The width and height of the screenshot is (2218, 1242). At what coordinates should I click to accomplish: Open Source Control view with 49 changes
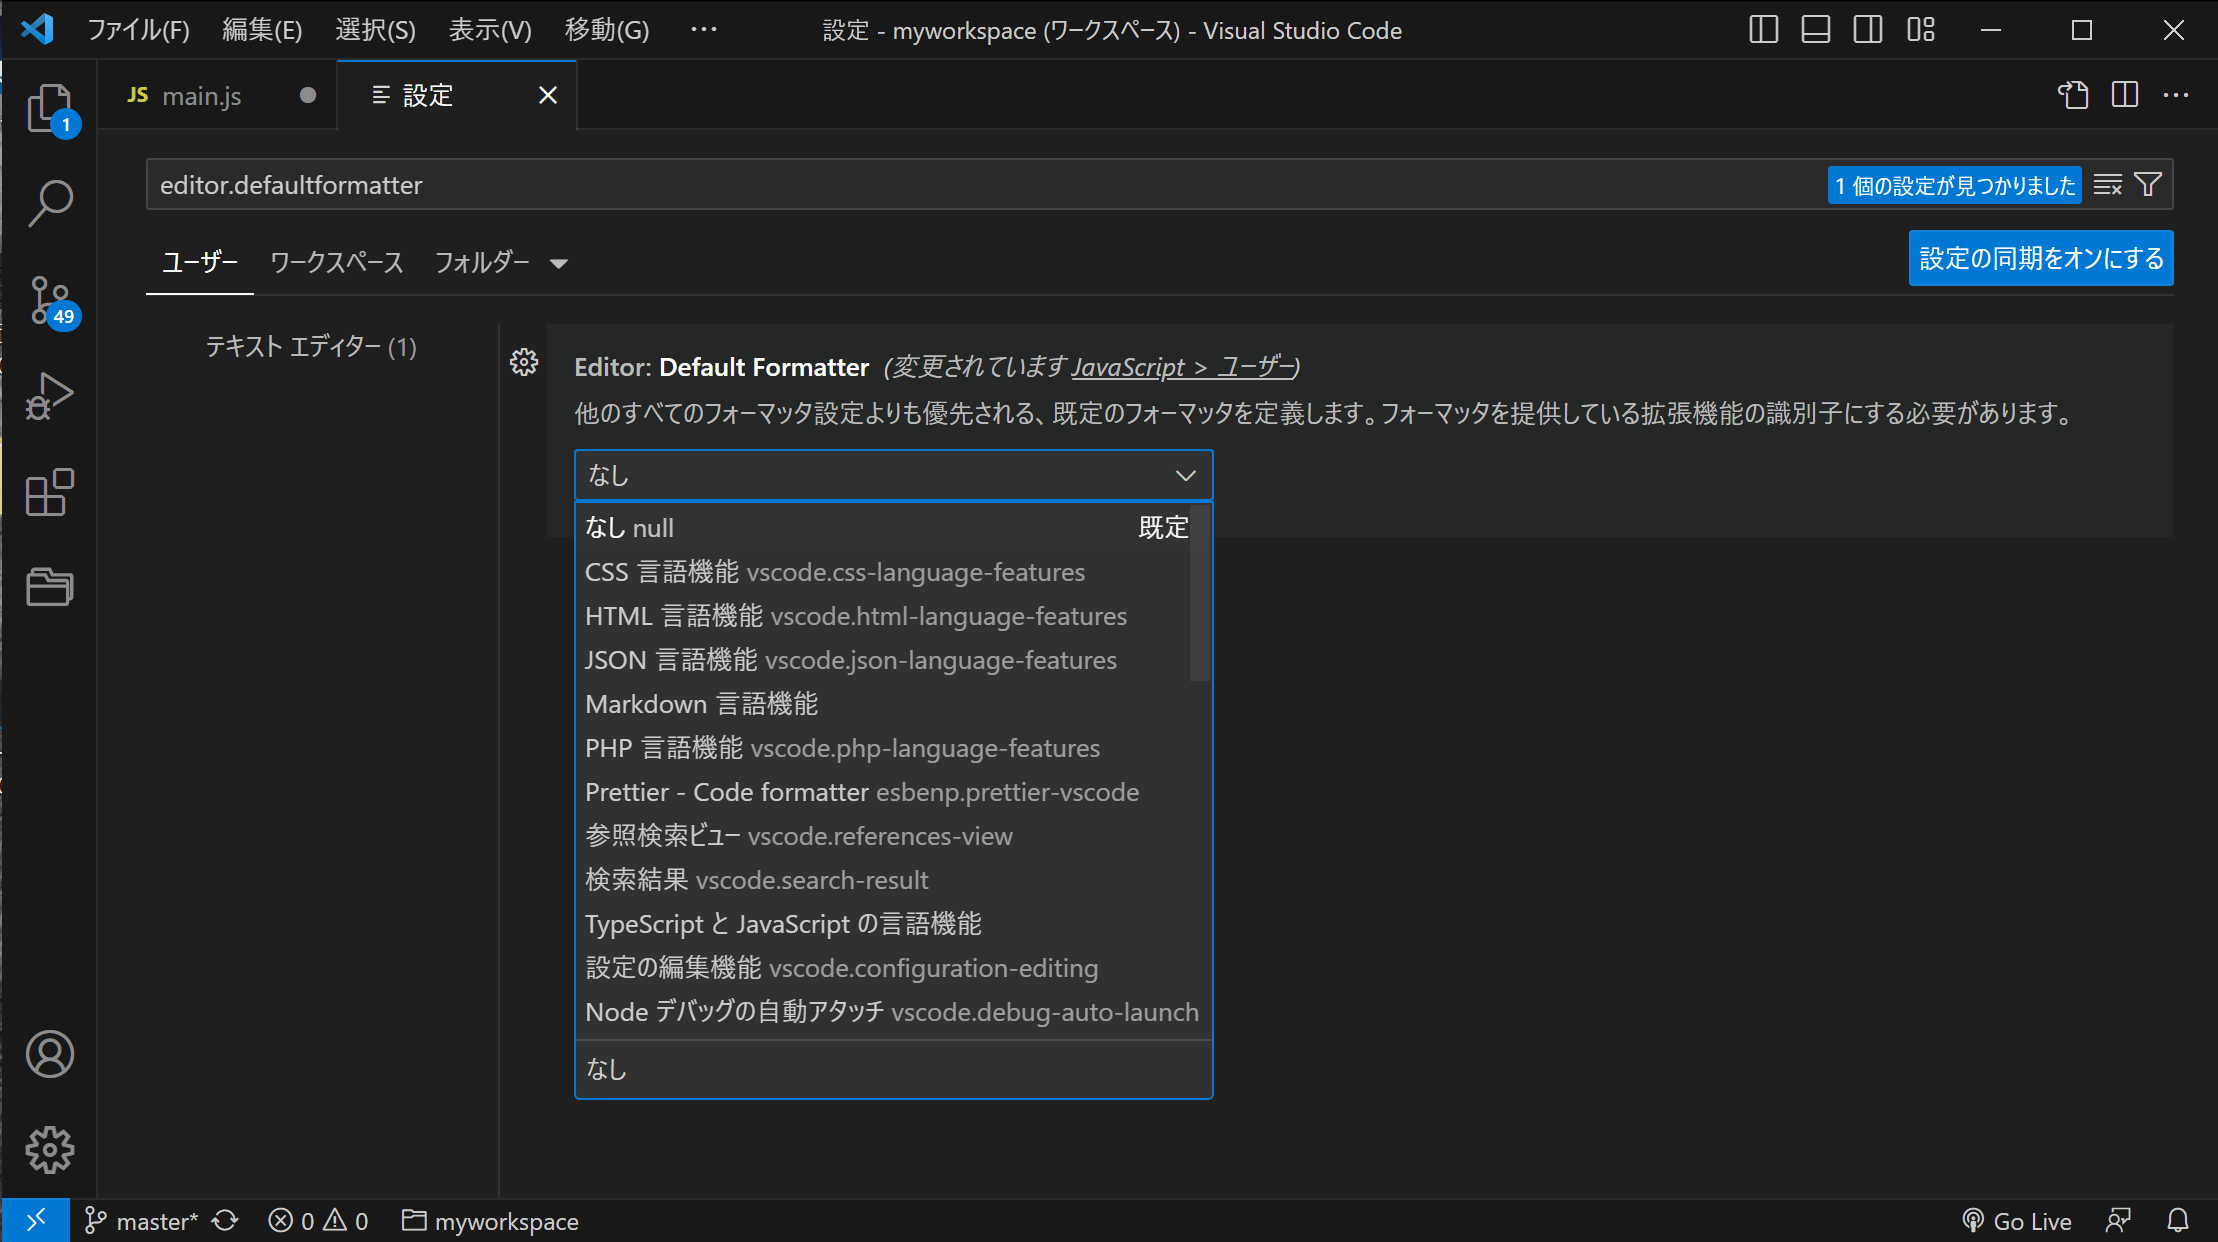tap(50, 300)
